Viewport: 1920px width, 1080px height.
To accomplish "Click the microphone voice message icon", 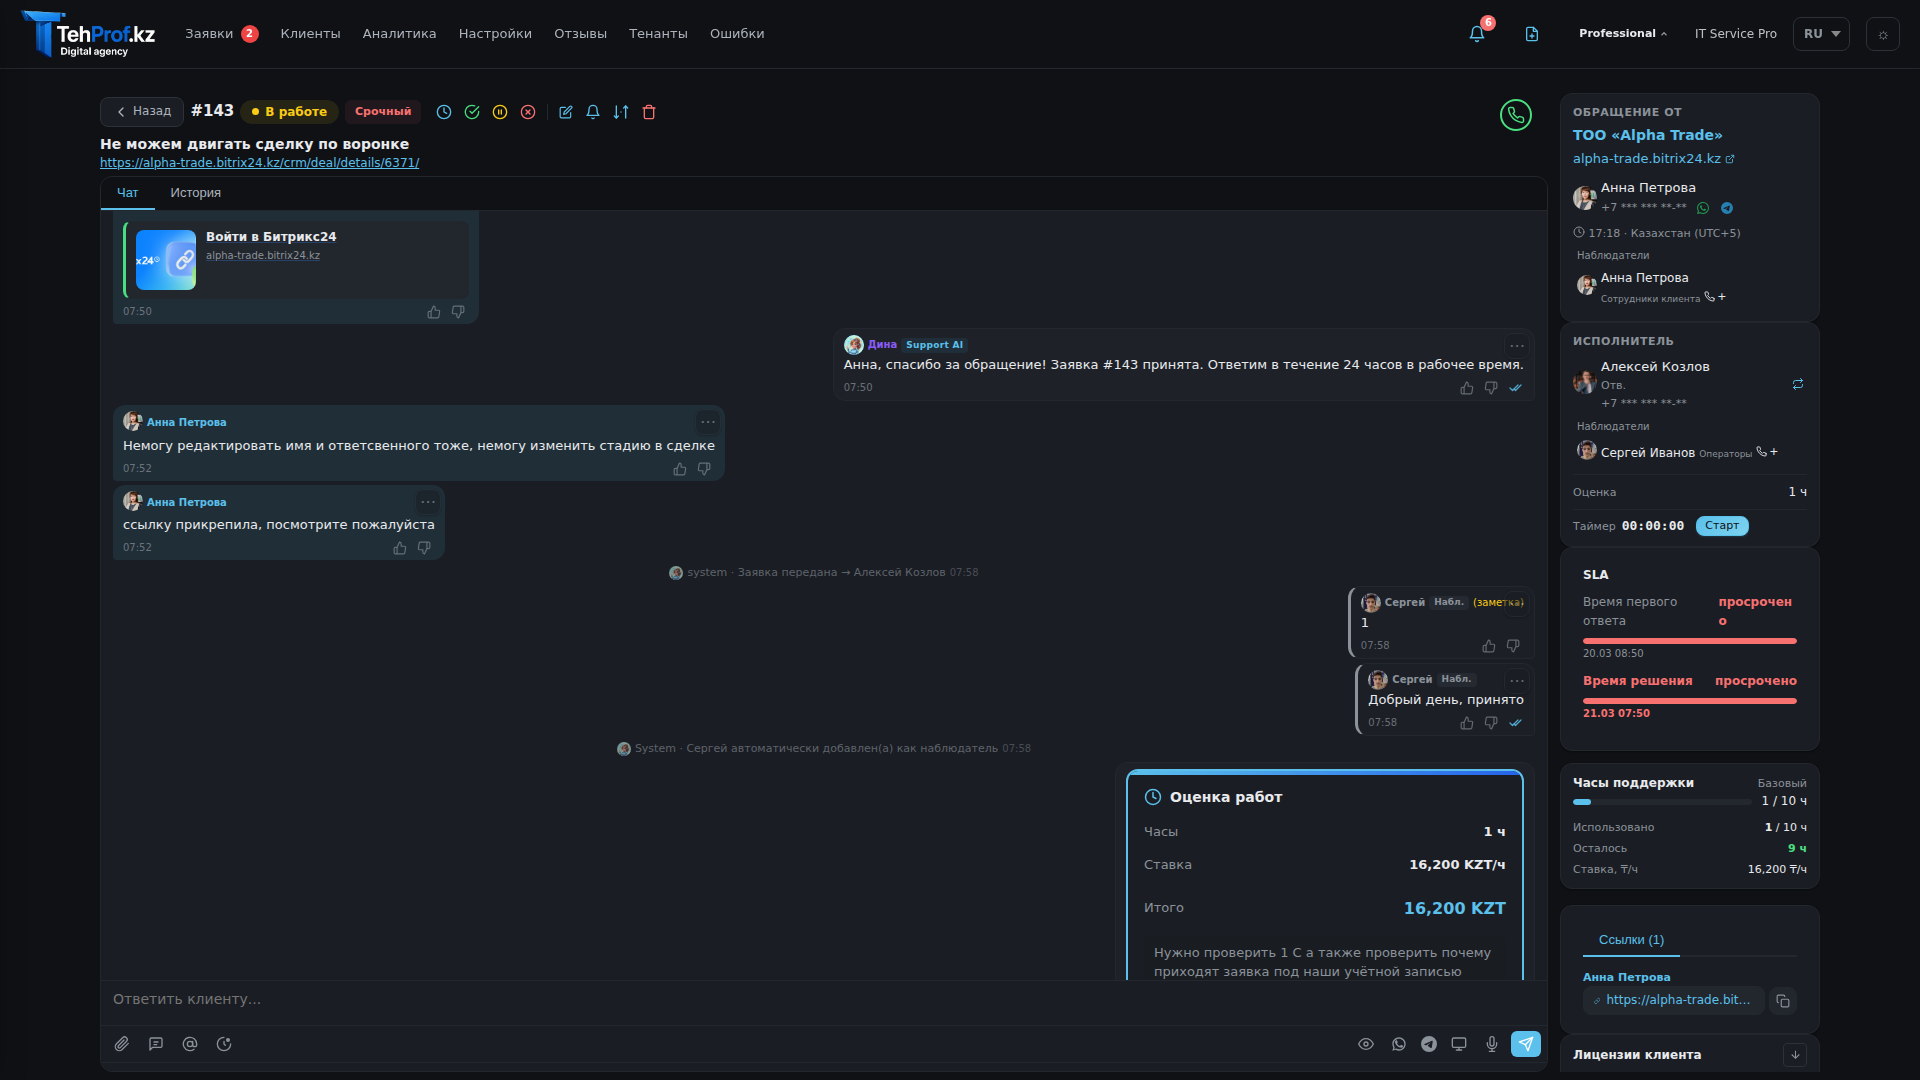I will point(1492,1044).
